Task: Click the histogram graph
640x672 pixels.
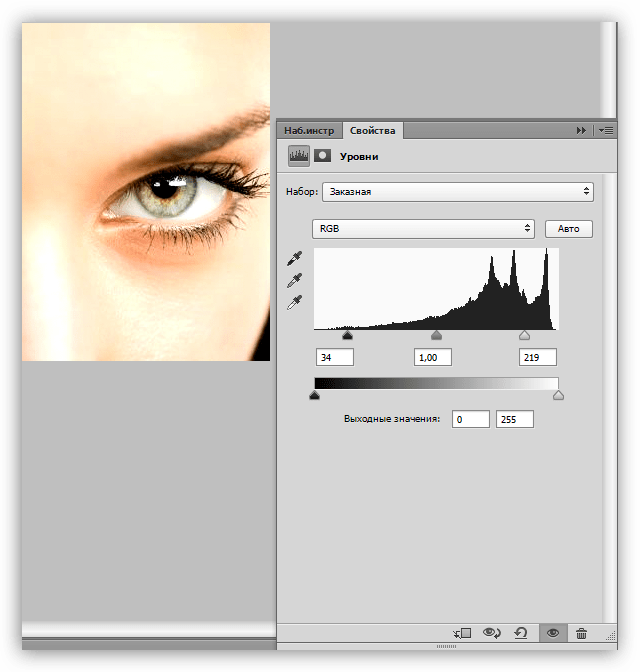Action: 436,289
